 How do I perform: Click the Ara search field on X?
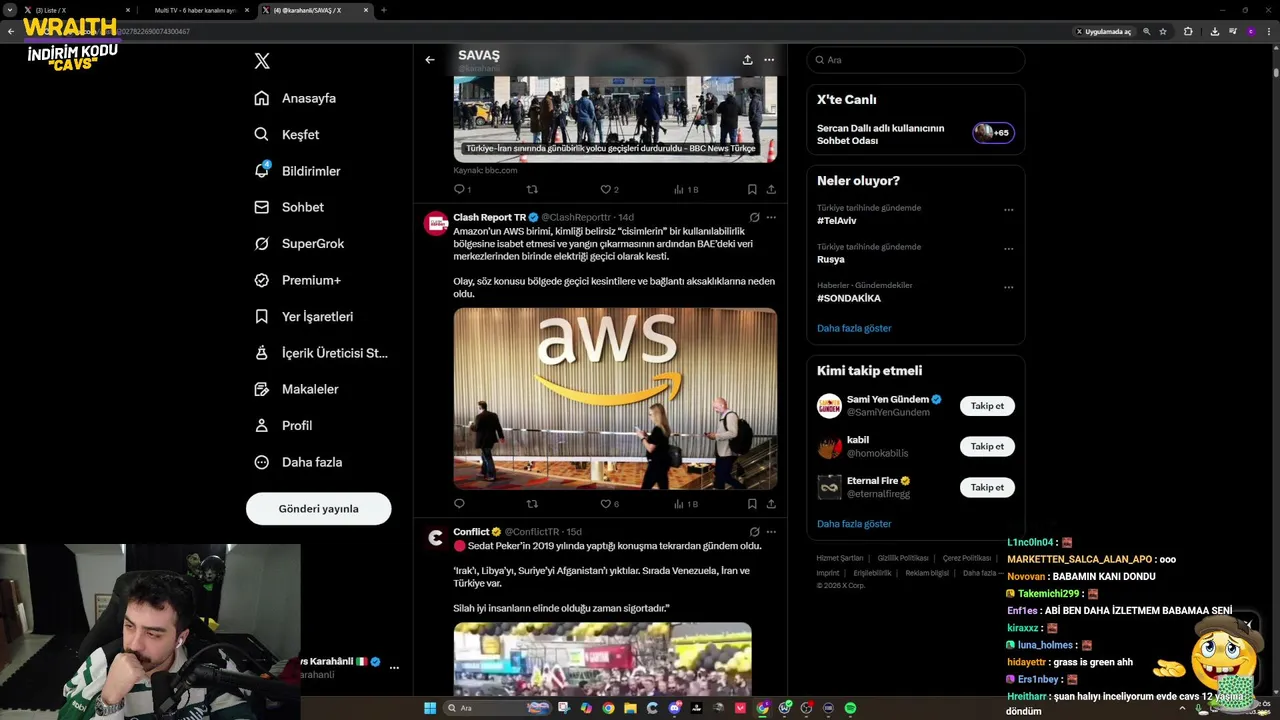(x=916, y=60)
